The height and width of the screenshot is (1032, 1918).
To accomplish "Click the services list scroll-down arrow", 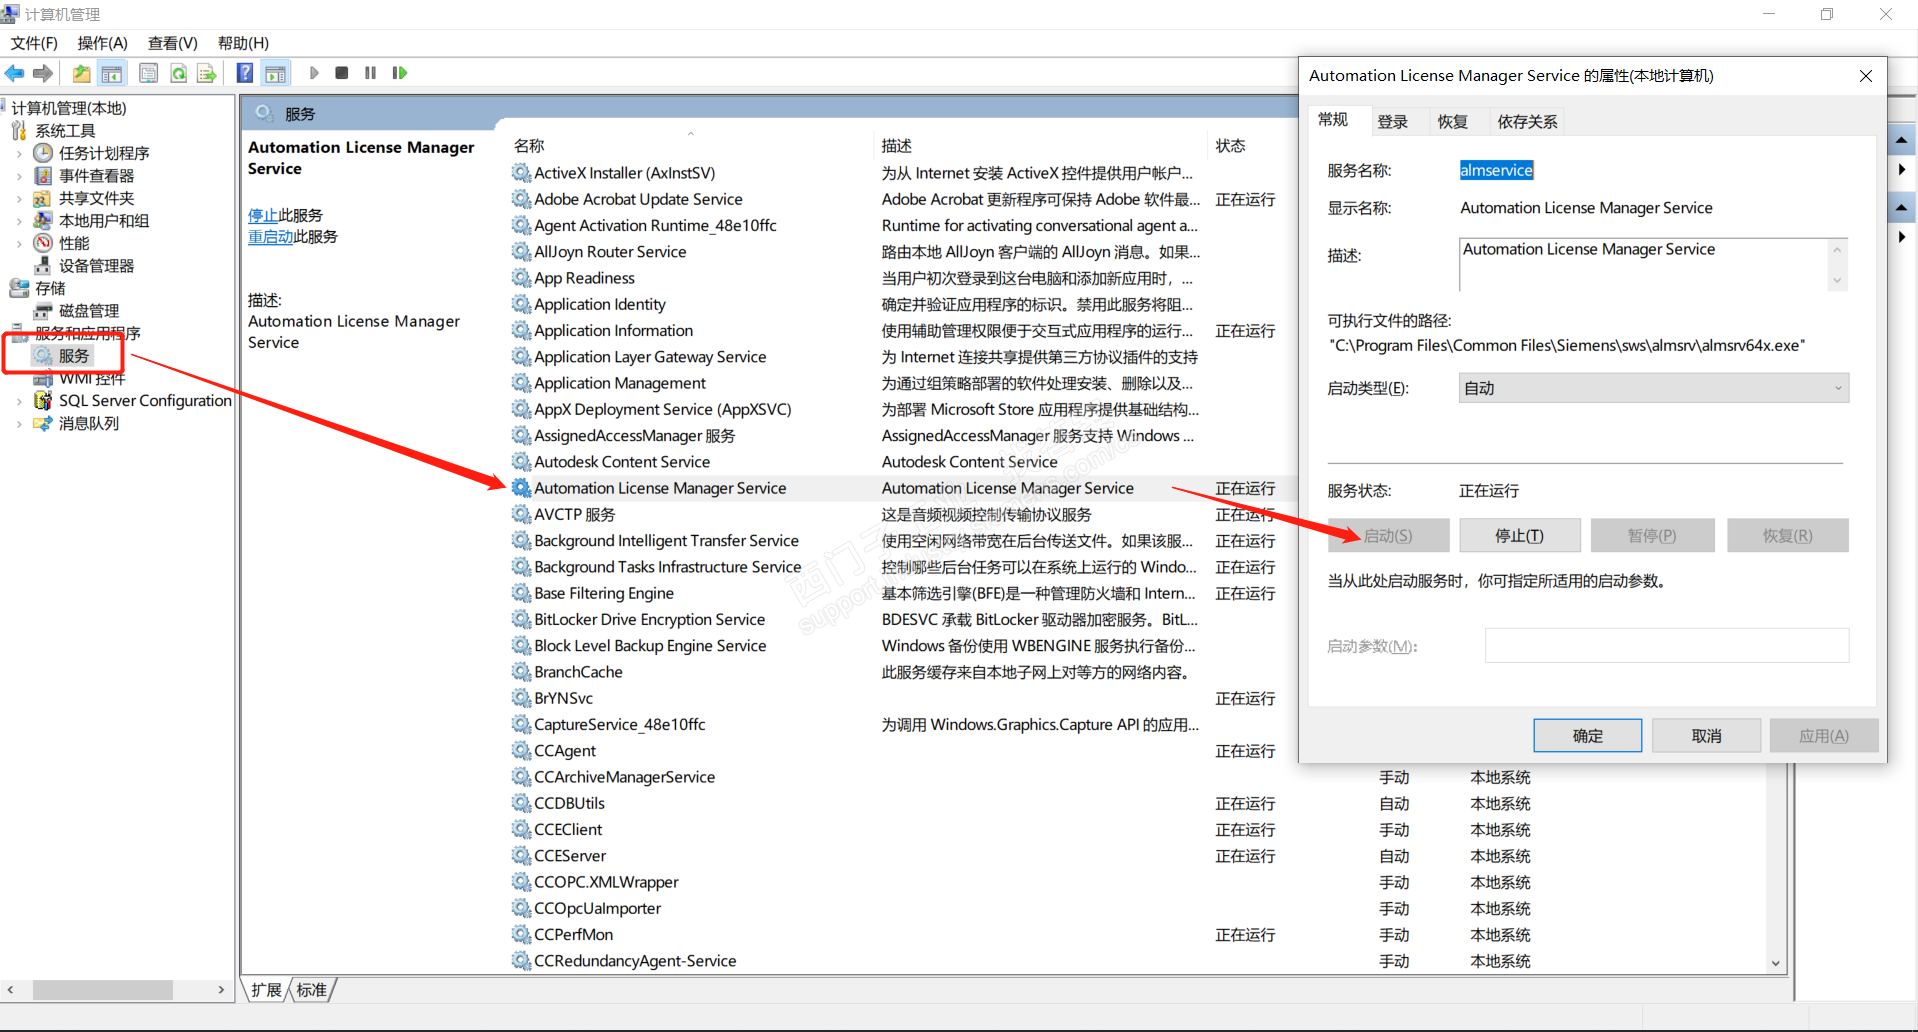I will (1776, 964).
